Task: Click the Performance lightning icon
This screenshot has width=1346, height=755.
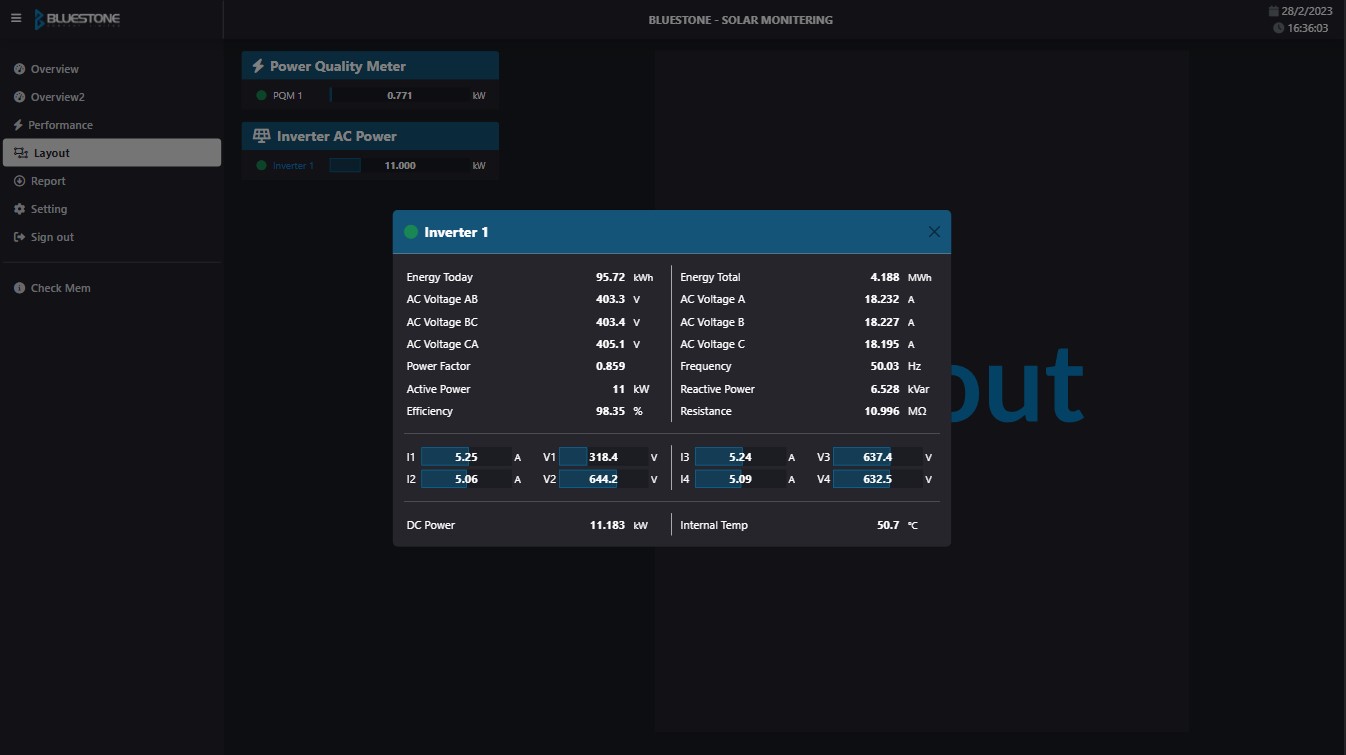Action: 18,125
